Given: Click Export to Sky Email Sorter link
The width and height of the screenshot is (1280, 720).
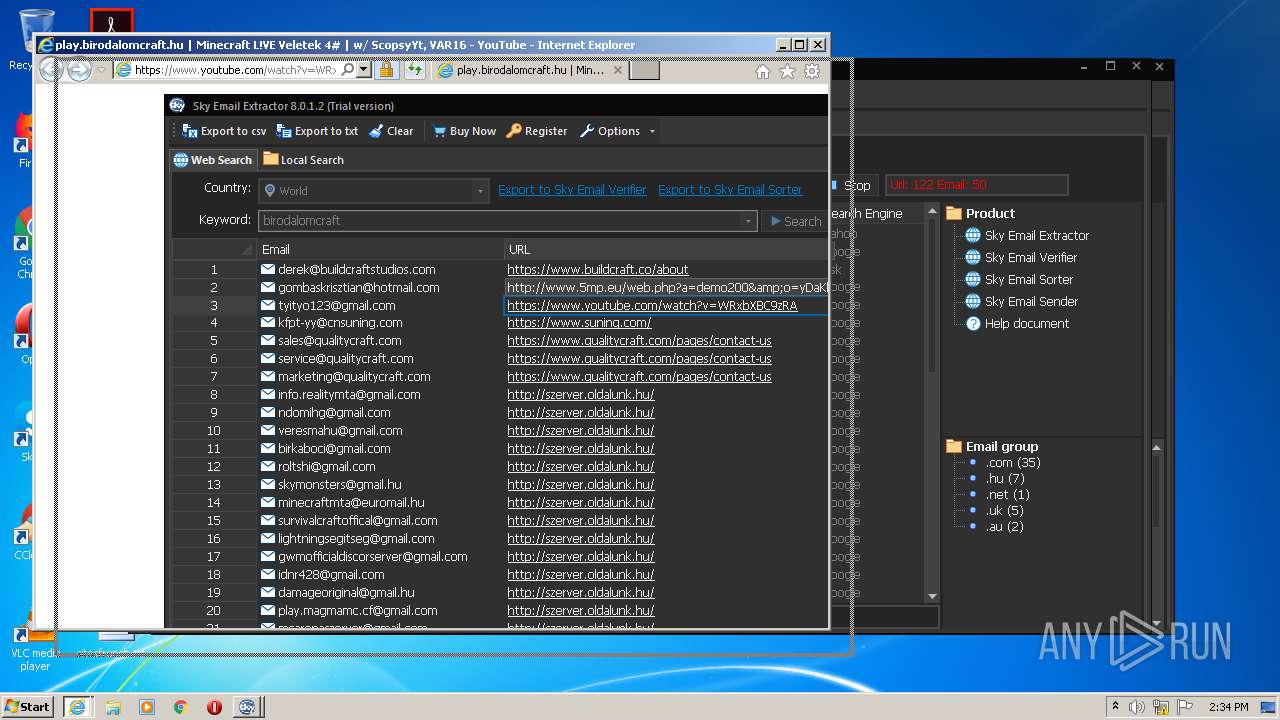Looking at the screenshot, I should point(730,190).
